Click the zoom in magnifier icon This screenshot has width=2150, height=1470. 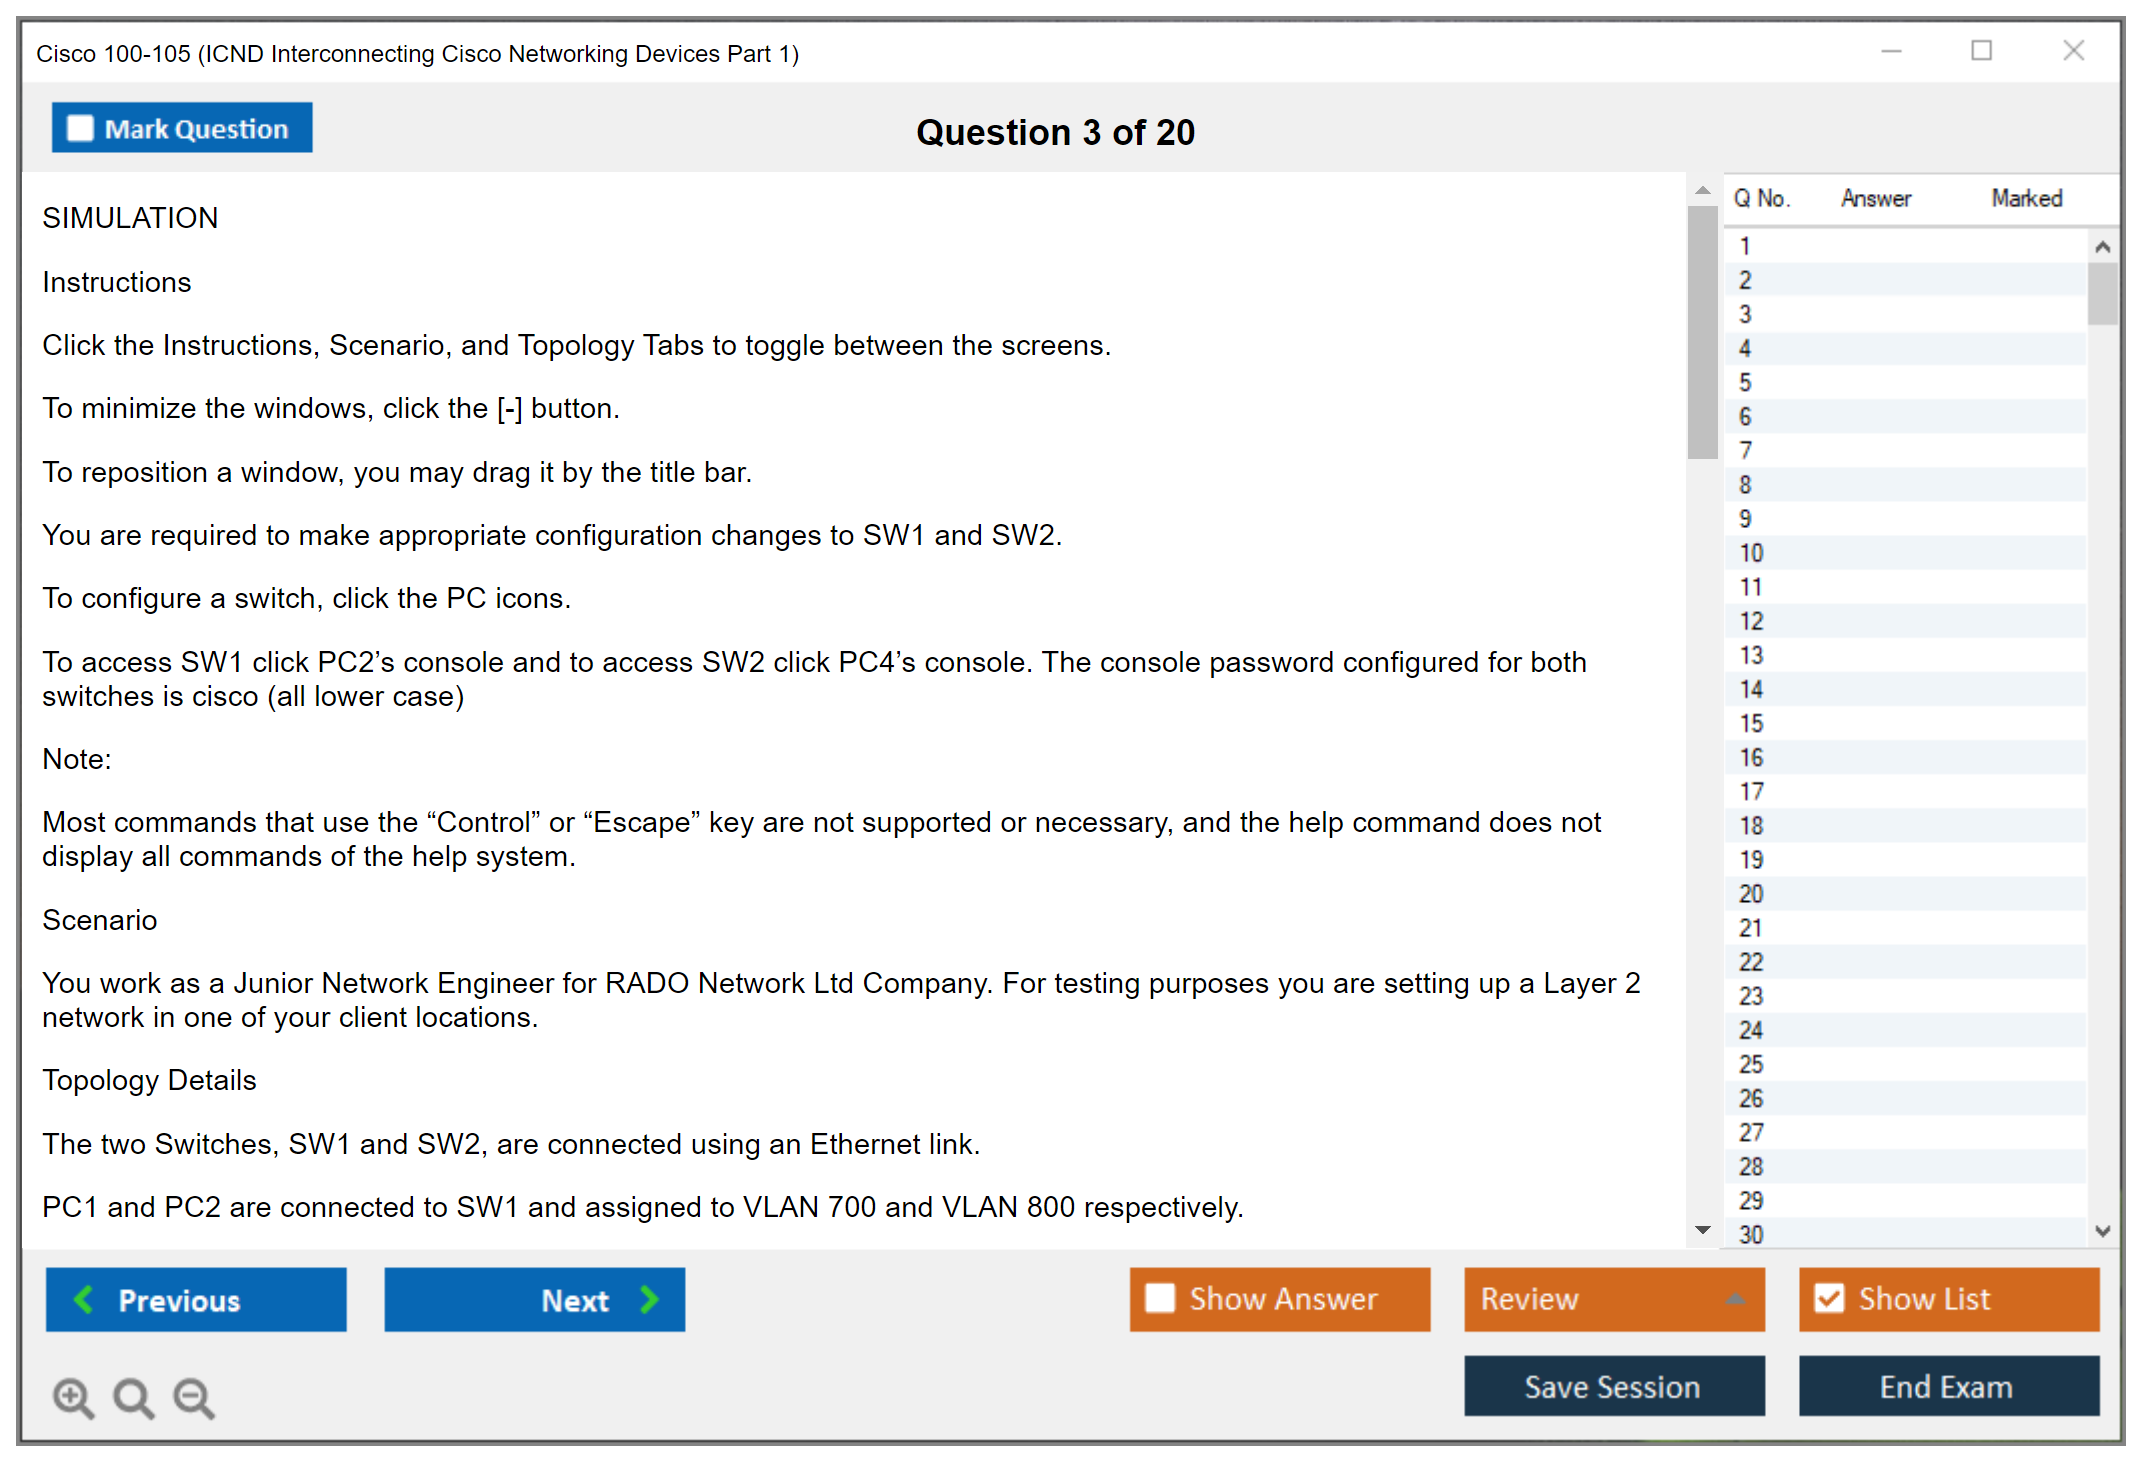pos(73,1397)
